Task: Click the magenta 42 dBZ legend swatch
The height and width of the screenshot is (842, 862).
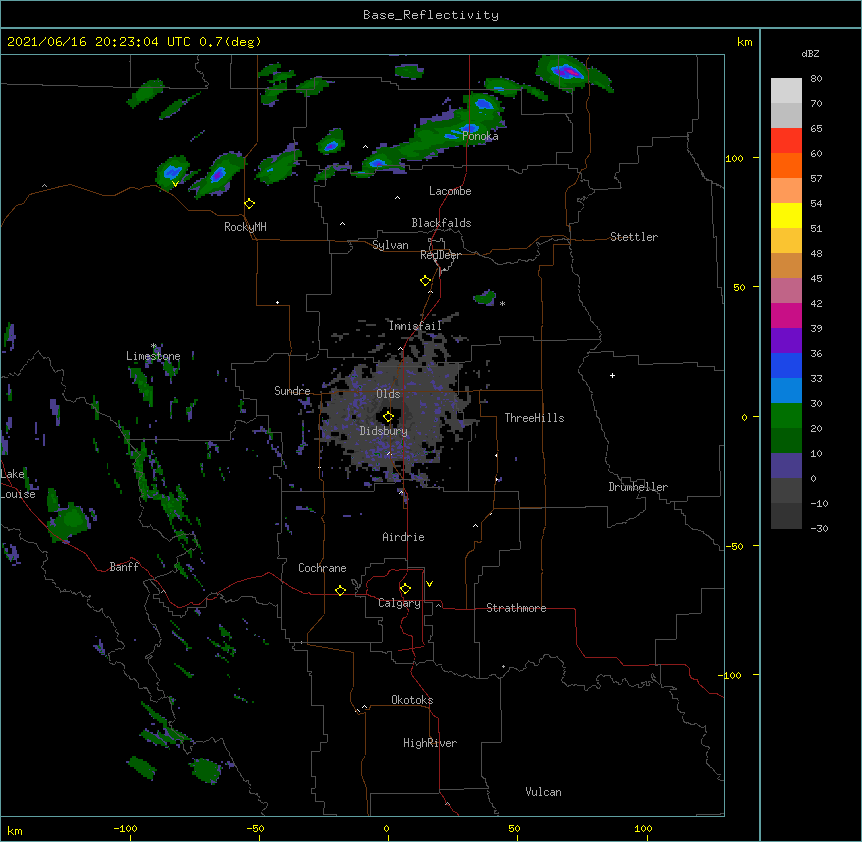Action: pyautogui.click(x=786, y=316)
